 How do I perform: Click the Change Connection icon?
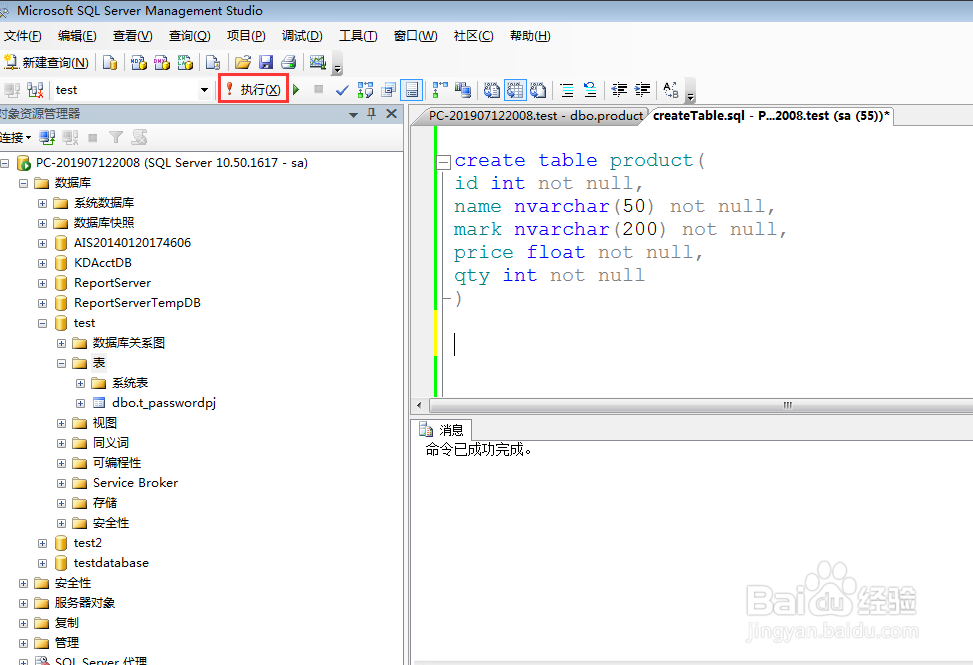35,90
